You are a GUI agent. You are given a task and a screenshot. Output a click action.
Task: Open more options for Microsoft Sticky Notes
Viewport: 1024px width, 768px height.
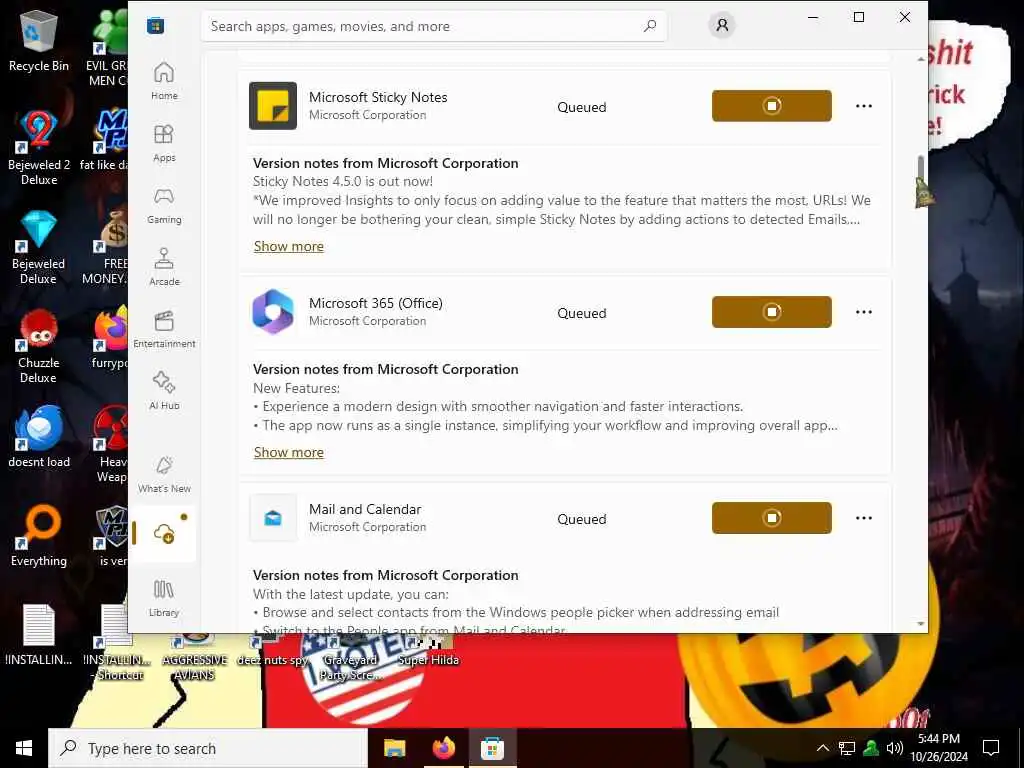[x=863, y=106]
